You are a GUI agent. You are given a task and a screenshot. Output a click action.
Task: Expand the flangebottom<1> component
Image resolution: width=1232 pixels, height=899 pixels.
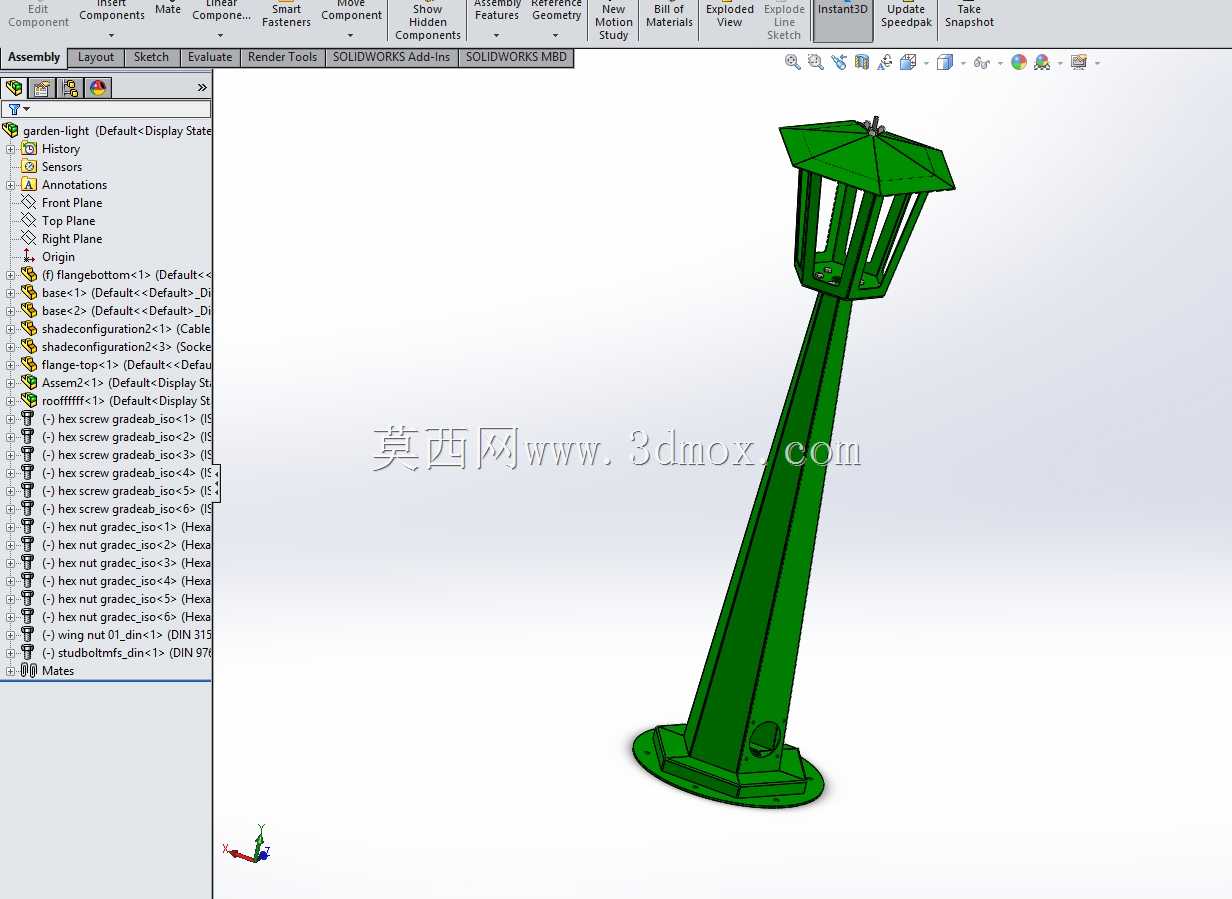coord(11,275)
